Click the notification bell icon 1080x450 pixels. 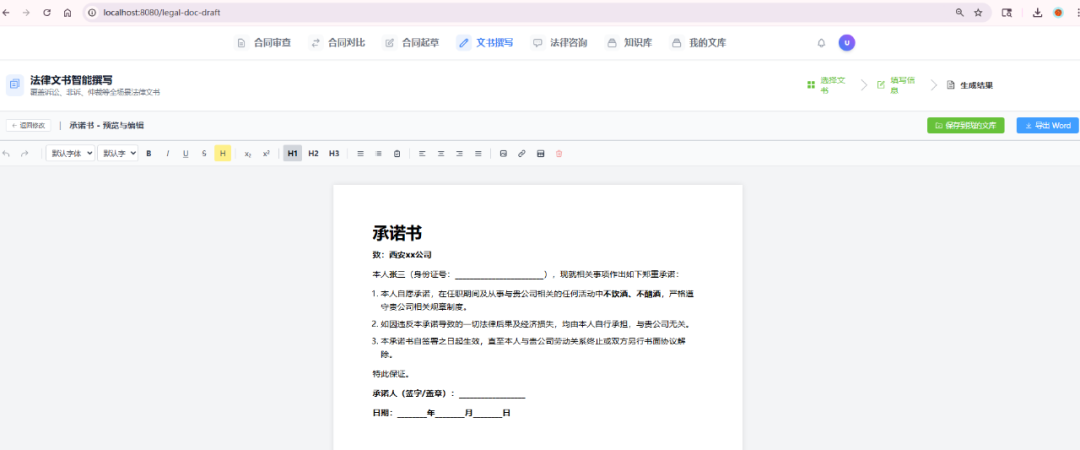click(x=821, y=43)
